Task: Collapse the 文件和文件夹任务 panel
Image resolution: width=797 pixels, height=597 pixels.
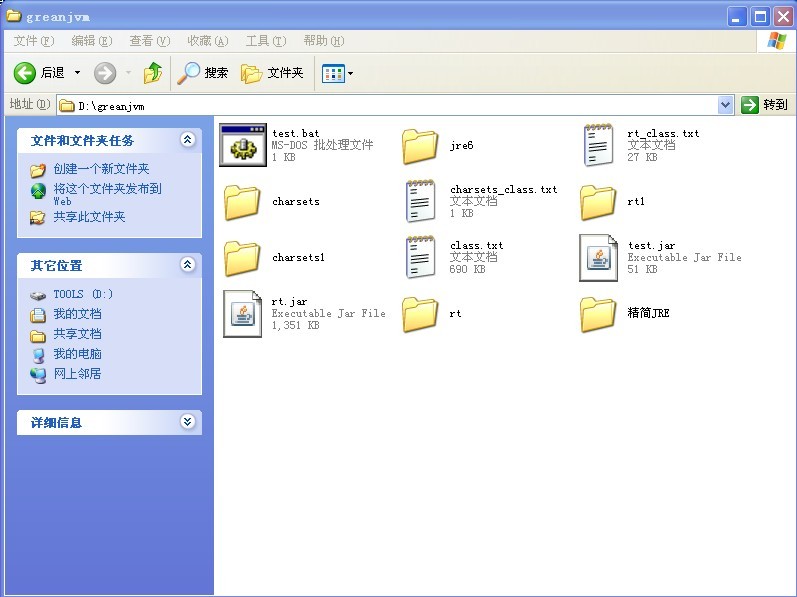Action: coord(188,140)
